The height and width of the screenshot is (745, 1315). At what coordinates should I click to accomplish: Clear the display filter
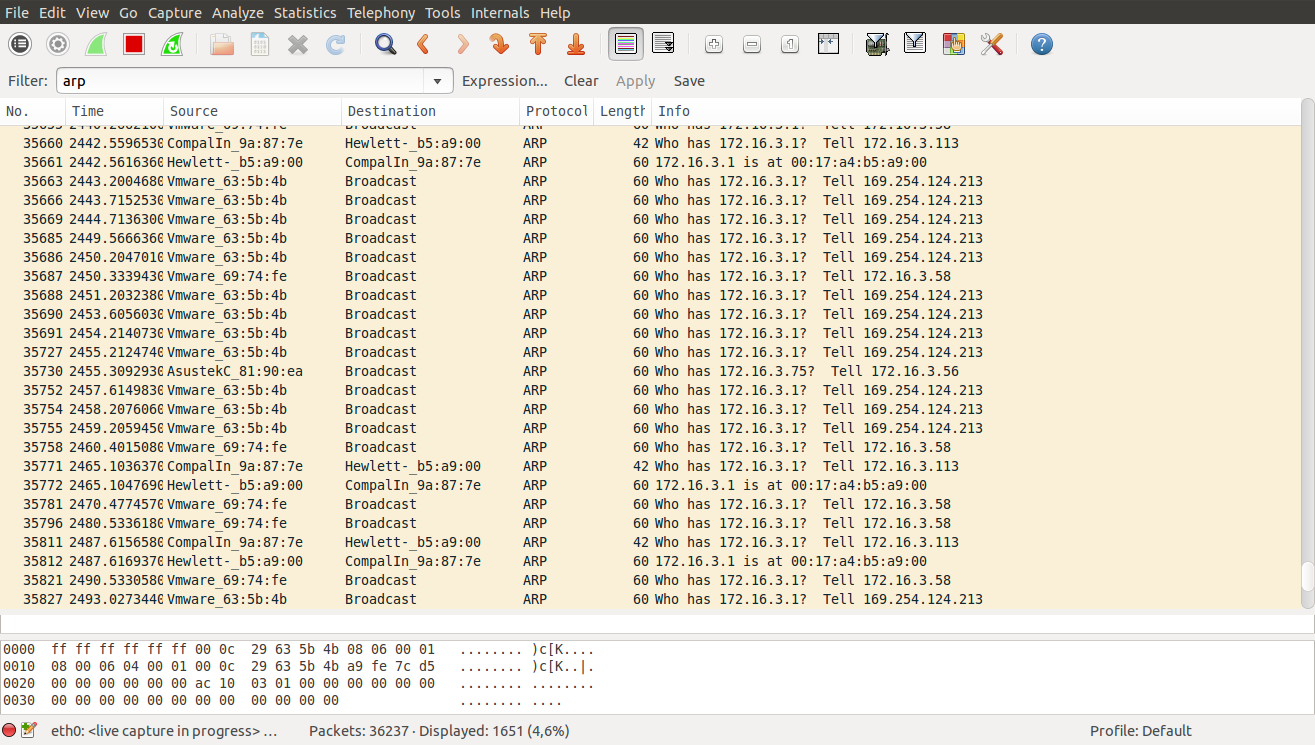point(581,81)
